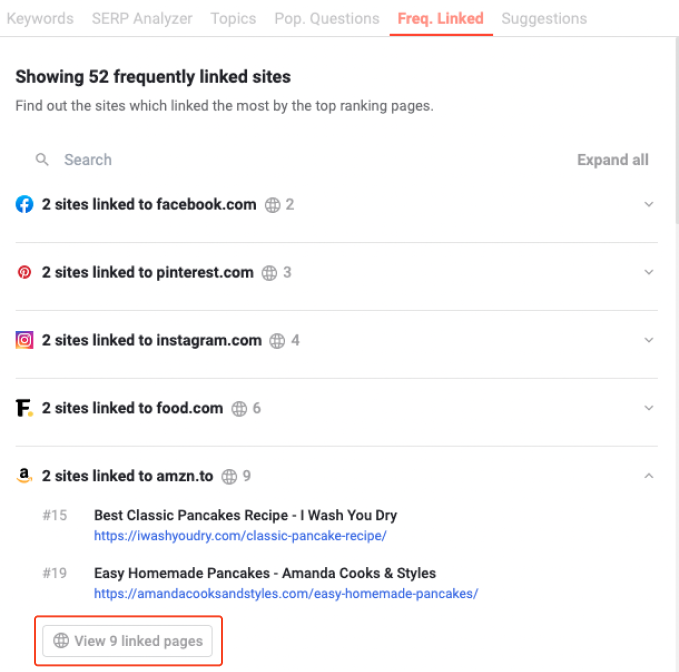Click Expand all
This screenshot has width=679, height=672.
point(613,160)
